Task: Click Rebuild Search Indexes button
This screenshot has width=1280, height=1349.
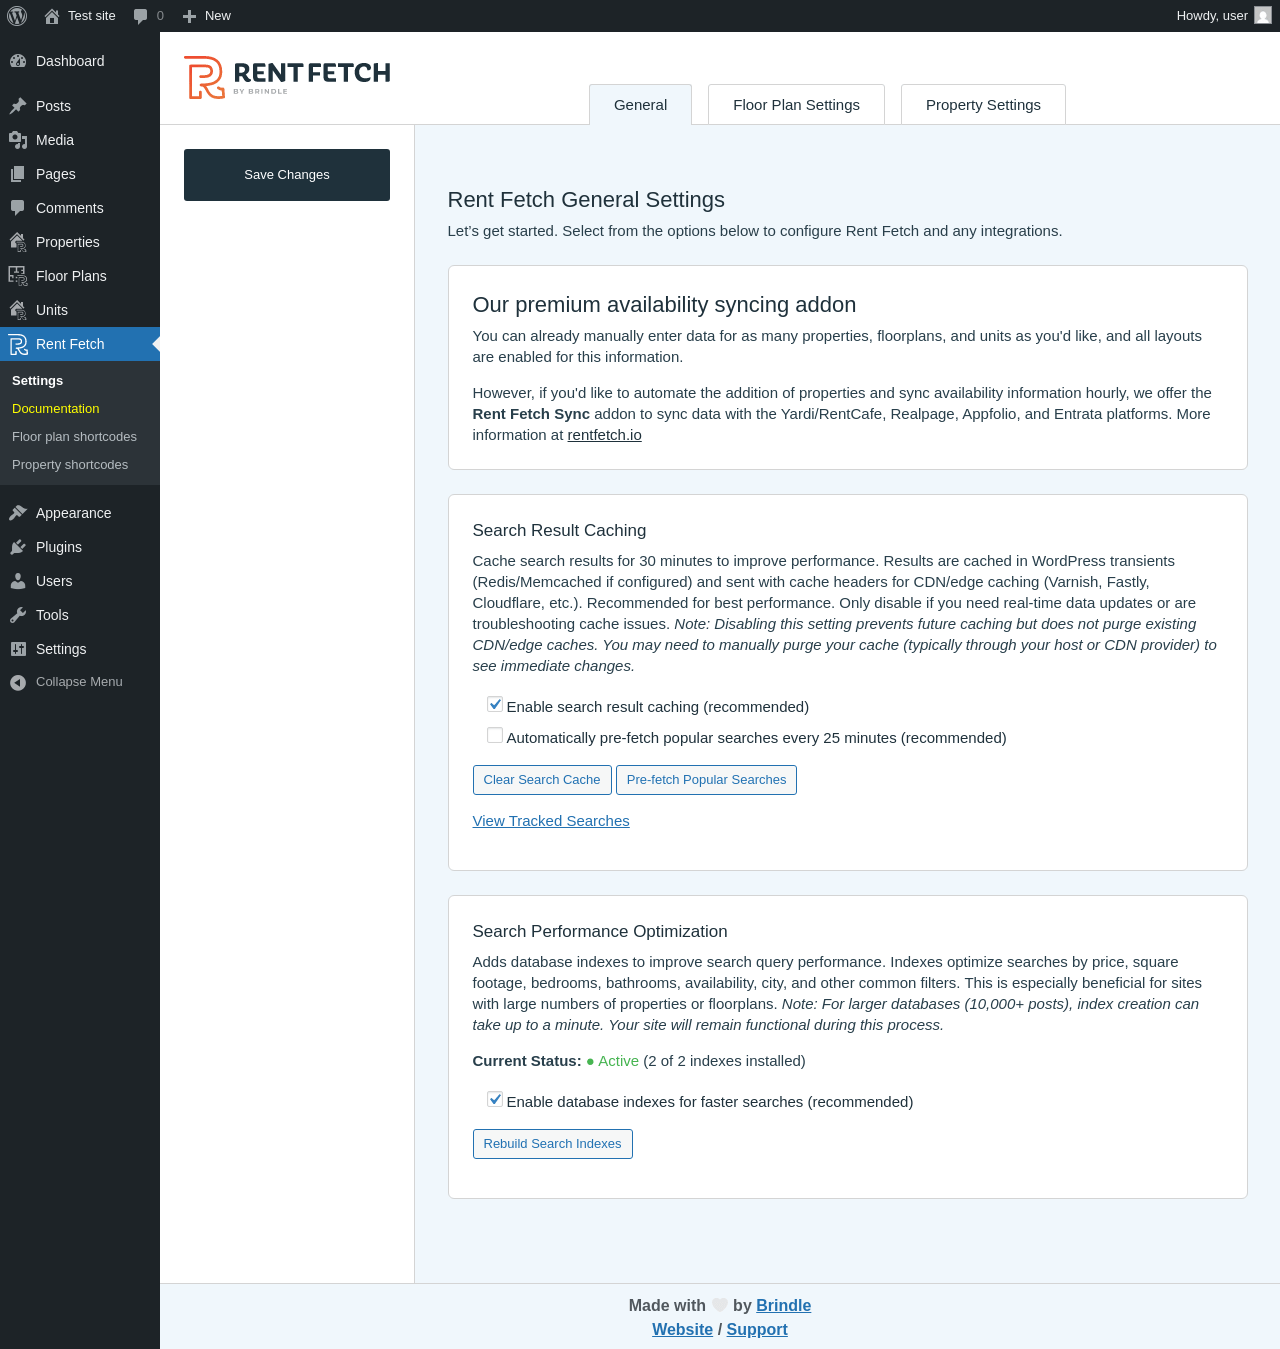Action: 552,1144
